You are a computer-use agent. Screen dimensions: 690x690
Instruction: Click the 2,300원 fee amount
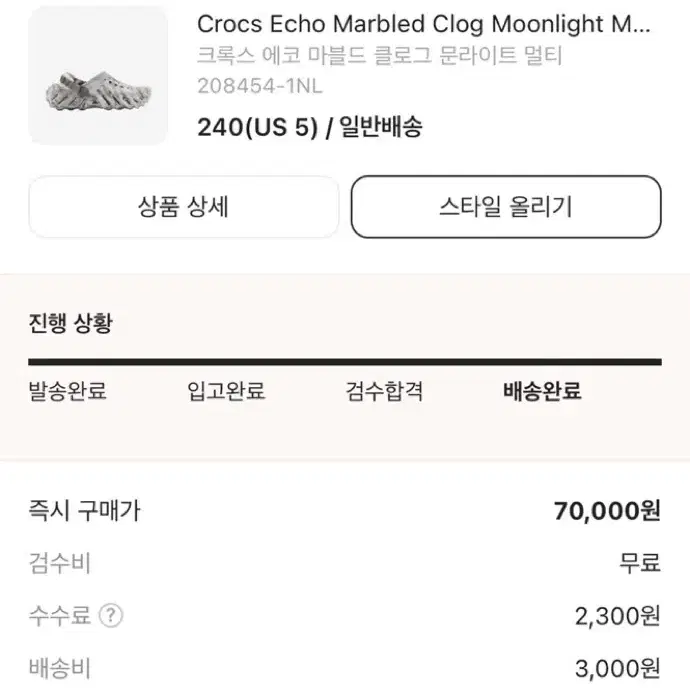(617, 616)
